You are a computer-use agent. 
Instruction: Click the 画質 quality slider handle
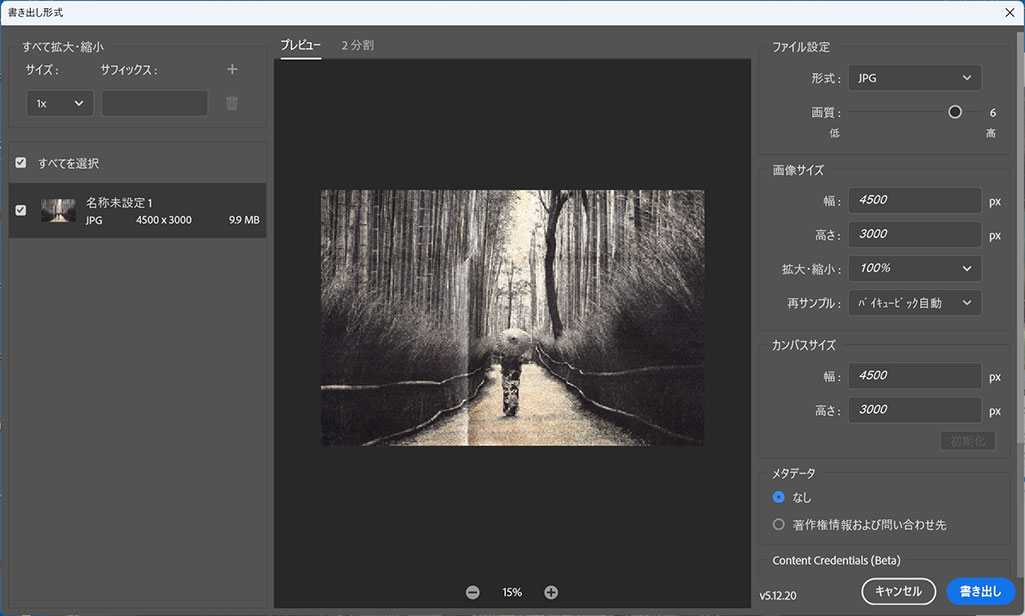point(954,112)
